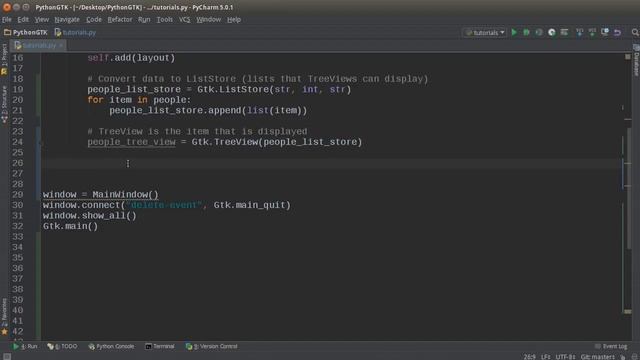The image size is (640, 360).
Task: Click the tutorials.py breadcrumb in navigation bar
Action: [x=75, y=32]
